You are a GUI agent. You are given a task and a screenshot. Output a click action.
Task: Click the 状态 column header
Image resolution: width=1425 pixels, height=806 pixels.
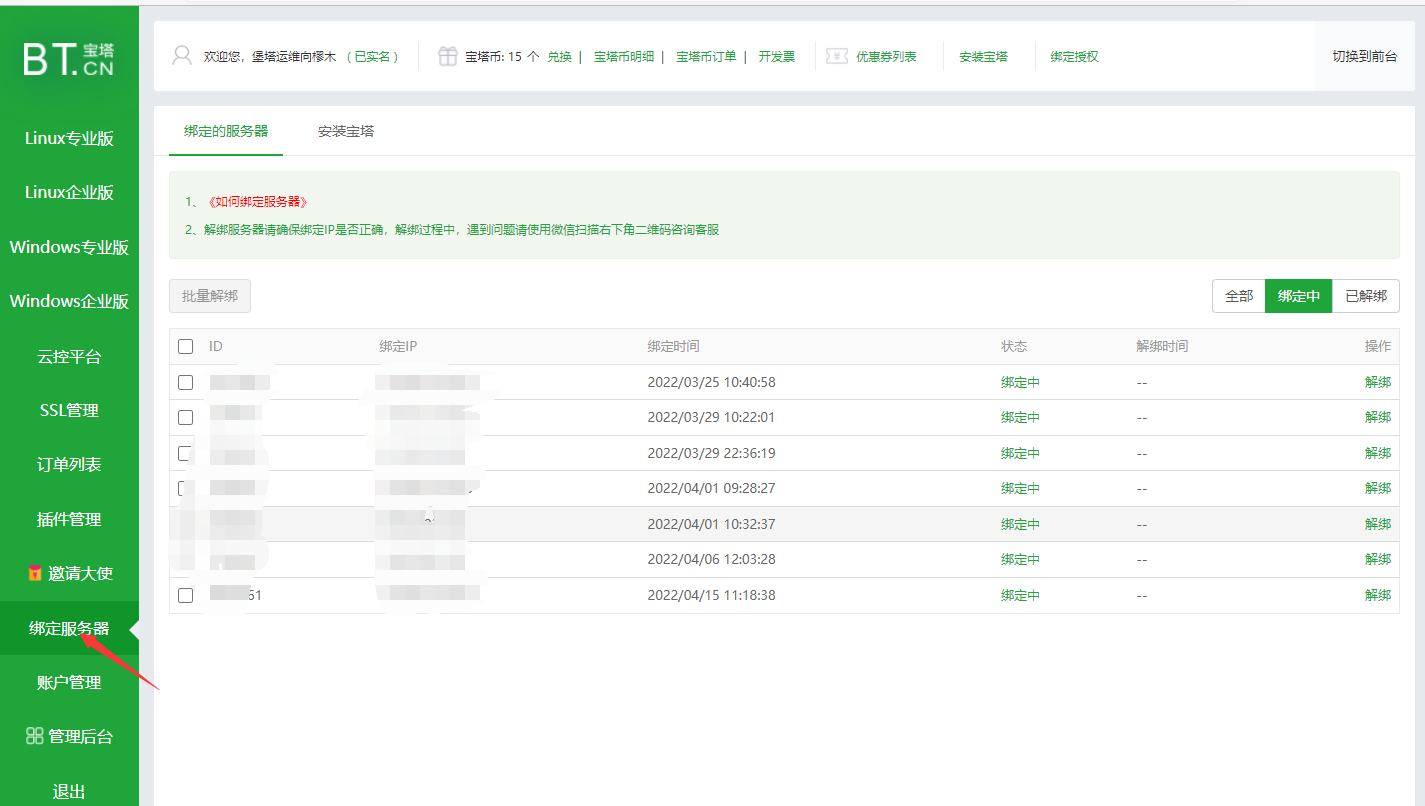(1014, 347)
